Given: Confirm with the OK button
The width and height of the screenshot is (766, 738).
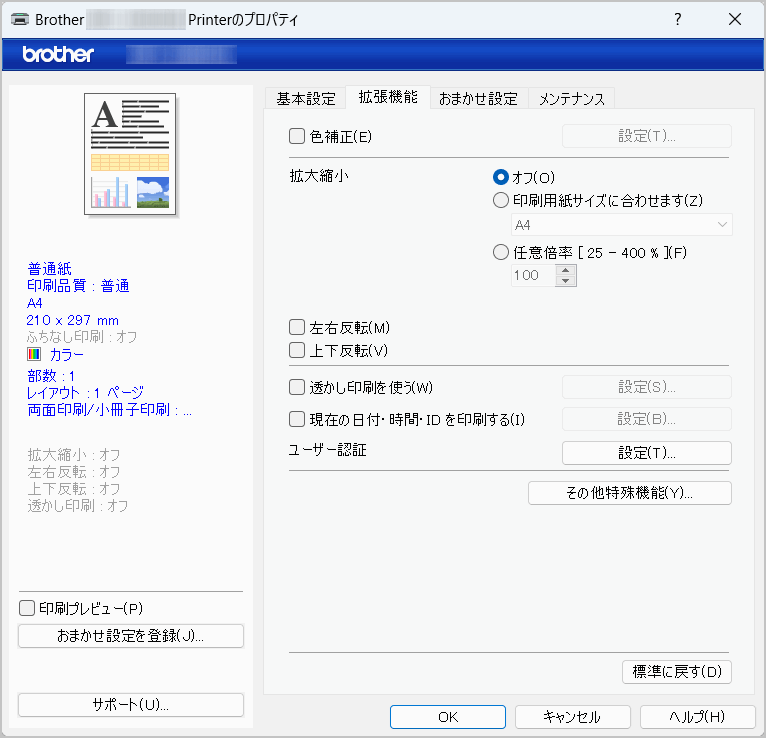Looking at the screenshot, I should (x=447, y=717).
